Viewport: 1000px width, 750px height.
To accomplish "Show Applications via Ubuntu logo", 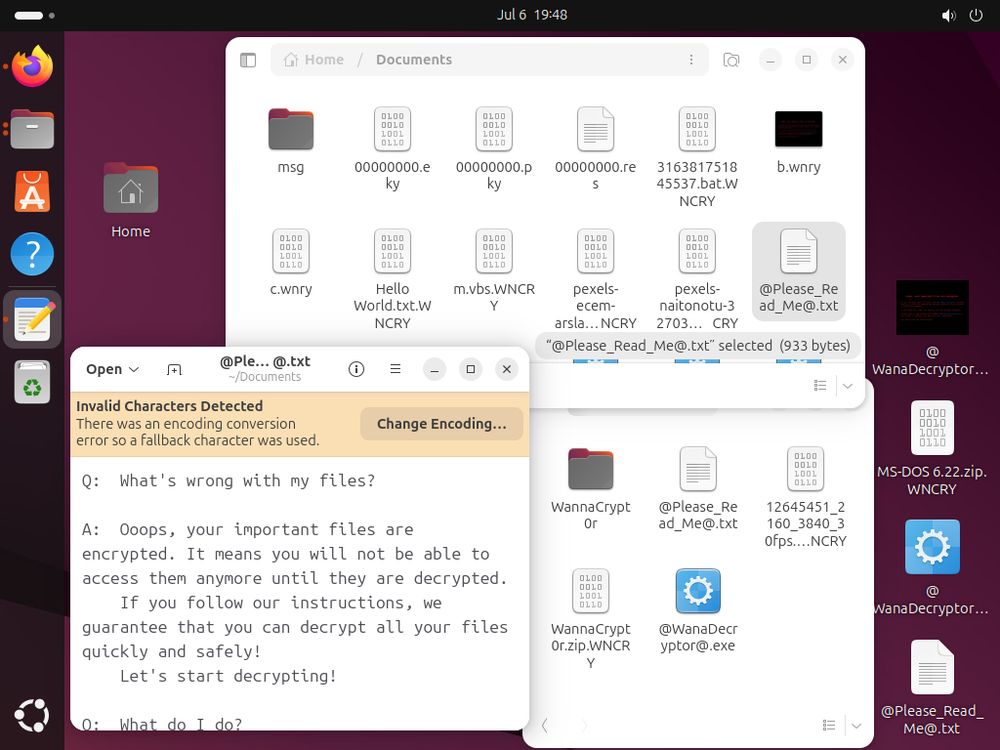I will point(32,716).
